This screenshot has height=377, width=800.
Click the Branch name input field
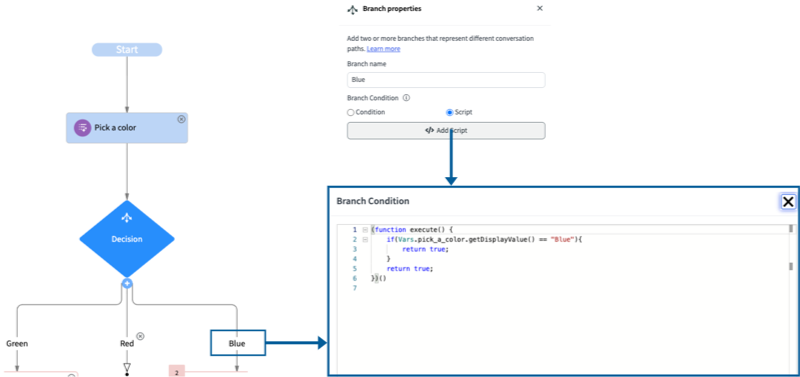pos(446,80)
